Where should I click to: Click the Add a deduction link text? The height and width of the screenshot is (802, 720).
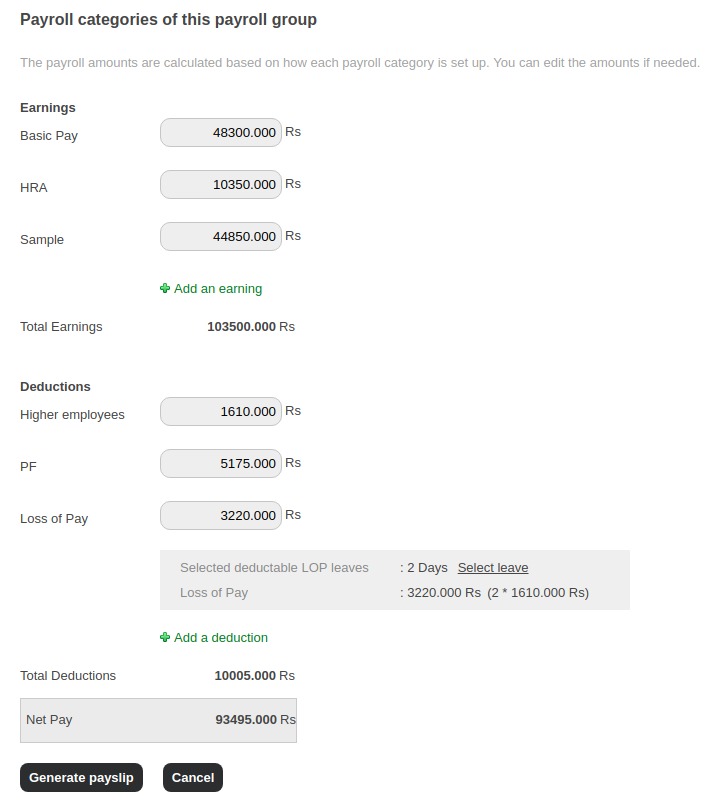221,638
